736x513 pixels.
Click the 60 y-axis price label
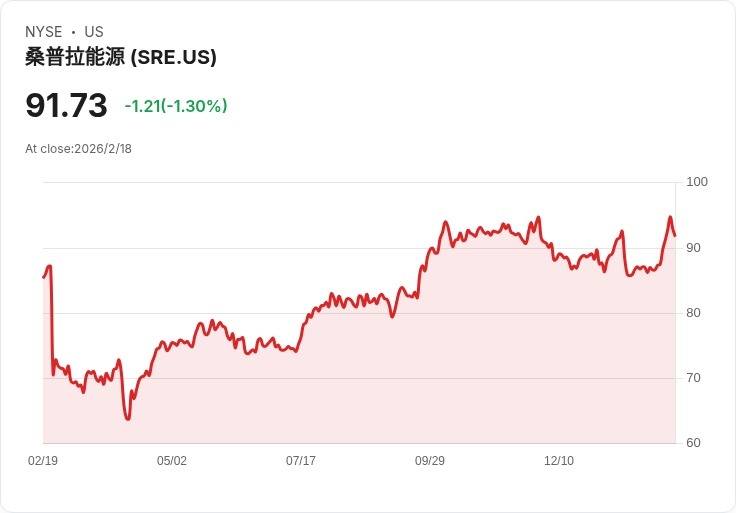point(693,443)
